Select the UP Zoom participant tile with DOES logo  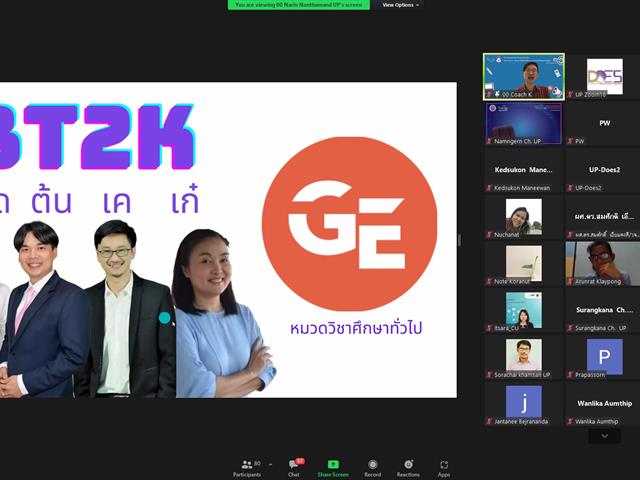(x=603, y=76)
